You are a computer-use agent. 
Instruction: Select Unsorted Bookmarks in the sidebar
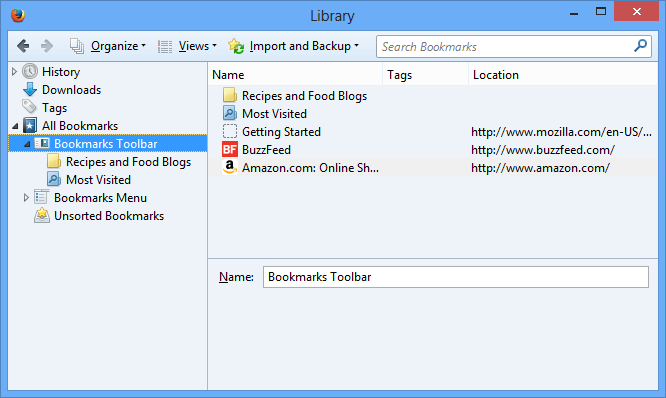[109, 216]
